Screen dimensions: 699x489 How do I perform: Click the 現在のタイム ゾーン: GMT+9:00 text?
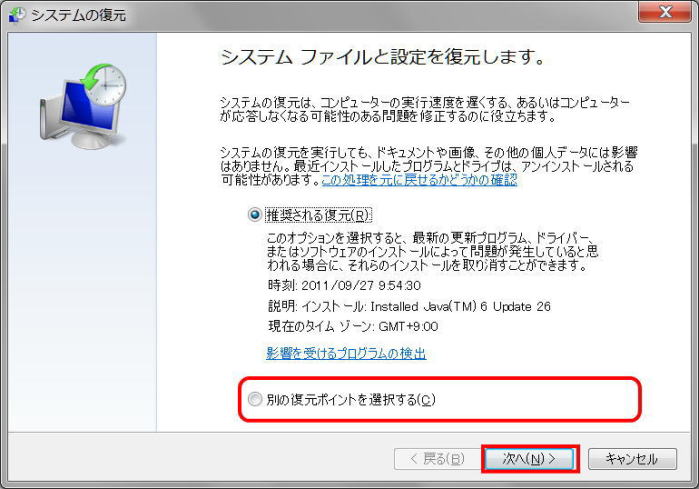click(x=353, y=327)
